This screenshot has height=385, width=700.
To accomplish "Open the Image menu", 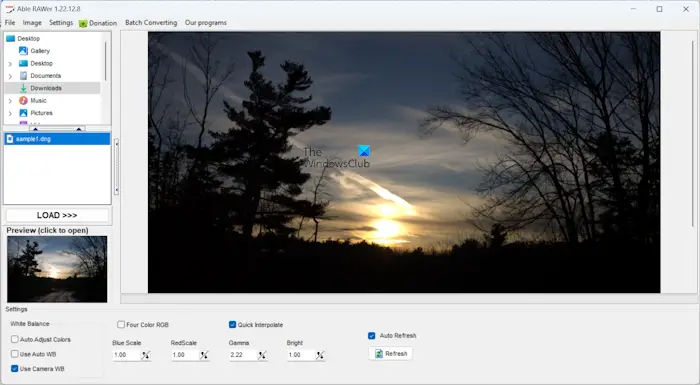I will point(32,23).
